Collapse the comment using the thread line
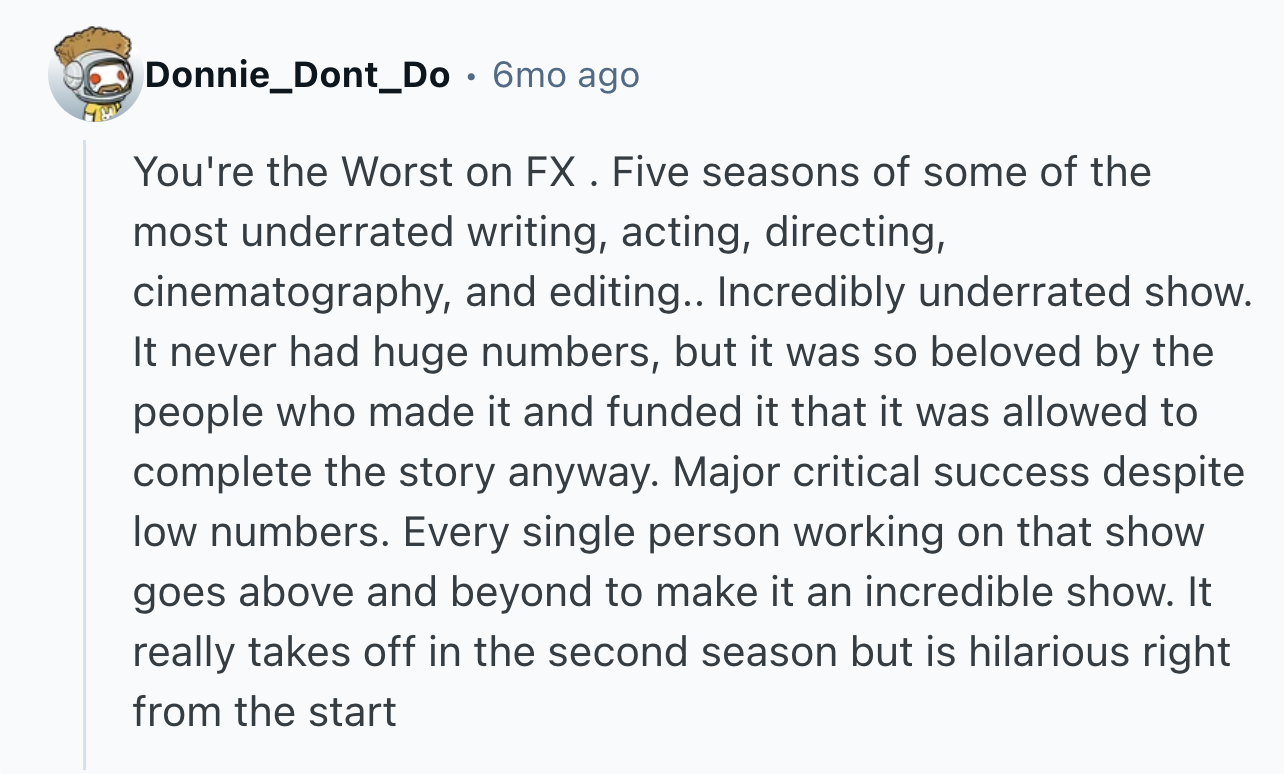The image size is (1284, 774). click(x=85, y=450)
